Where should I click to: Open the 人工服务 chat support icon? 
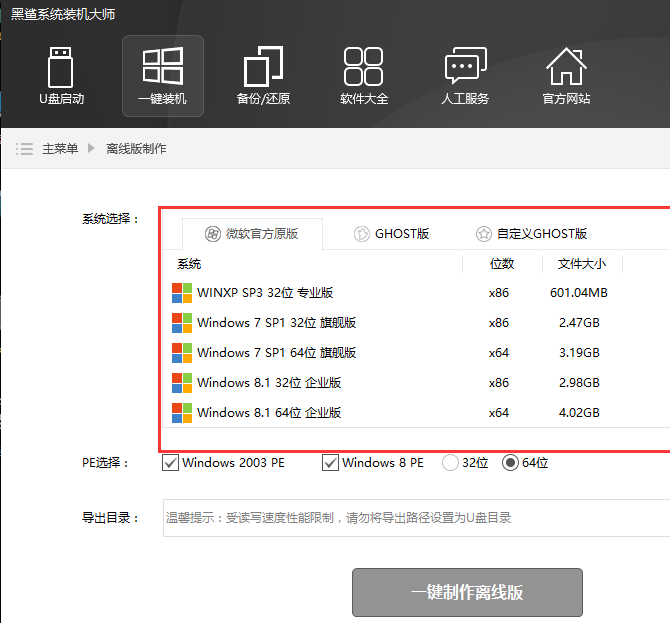point(465,76)
